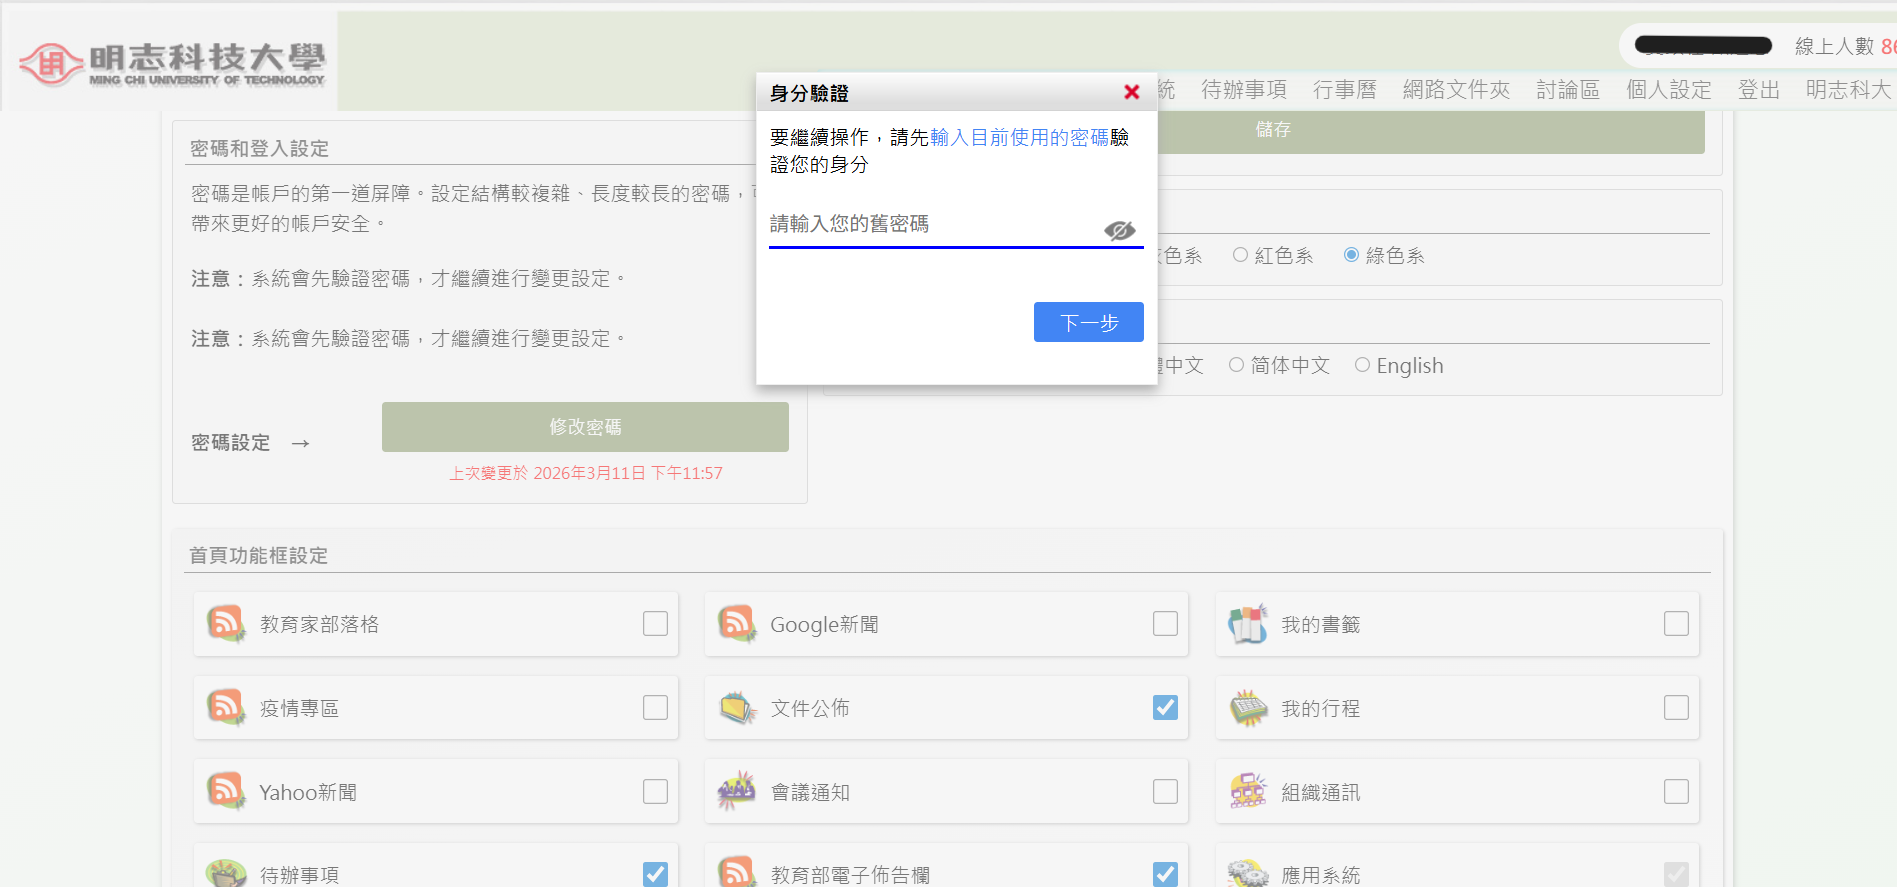Open 網路文件夾 in the top menu
Image resolution: width=1897 pixels, height=887 pixels.
point(1456,89)
